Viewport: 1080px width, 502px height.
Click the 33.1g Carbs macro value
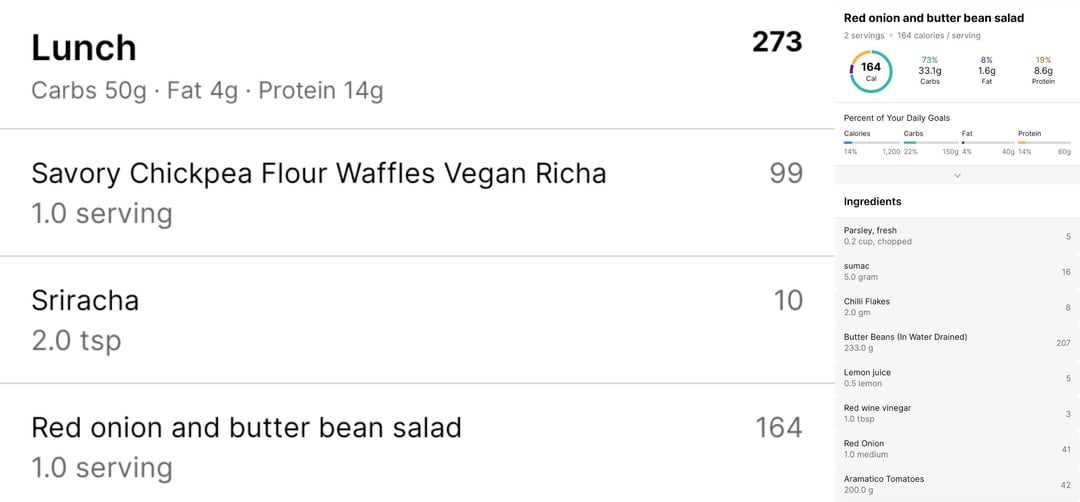coord(930,71)
